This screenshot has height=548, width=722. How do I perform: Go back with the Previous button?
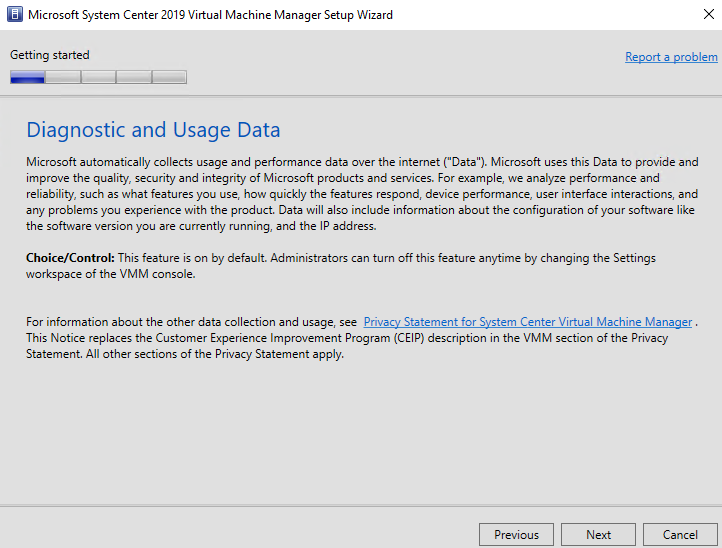tap(516, 535)
